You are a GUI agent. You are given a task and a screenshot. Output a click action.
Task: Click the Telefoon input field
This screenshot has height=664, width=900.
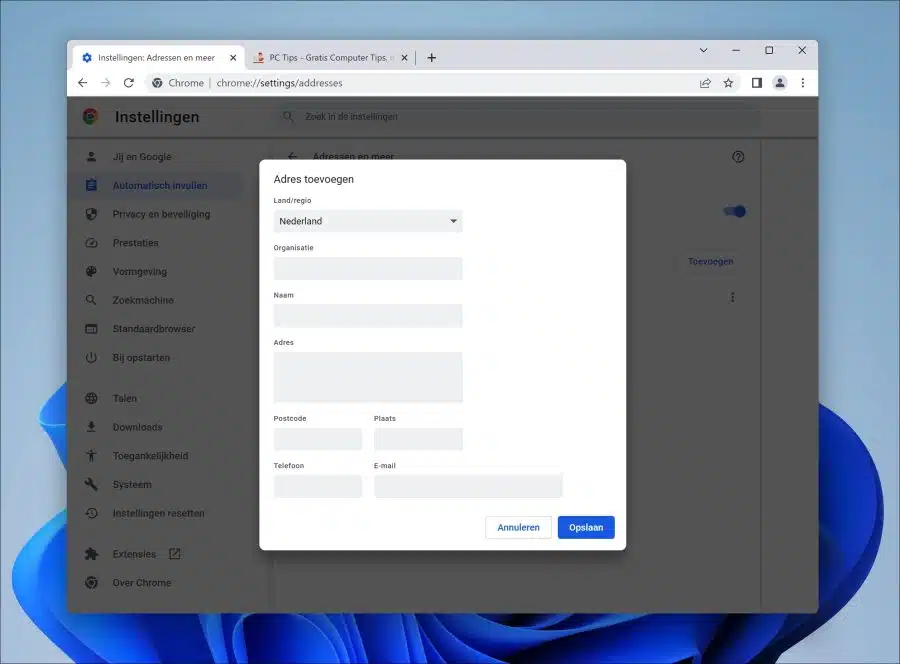click(318, 486)
